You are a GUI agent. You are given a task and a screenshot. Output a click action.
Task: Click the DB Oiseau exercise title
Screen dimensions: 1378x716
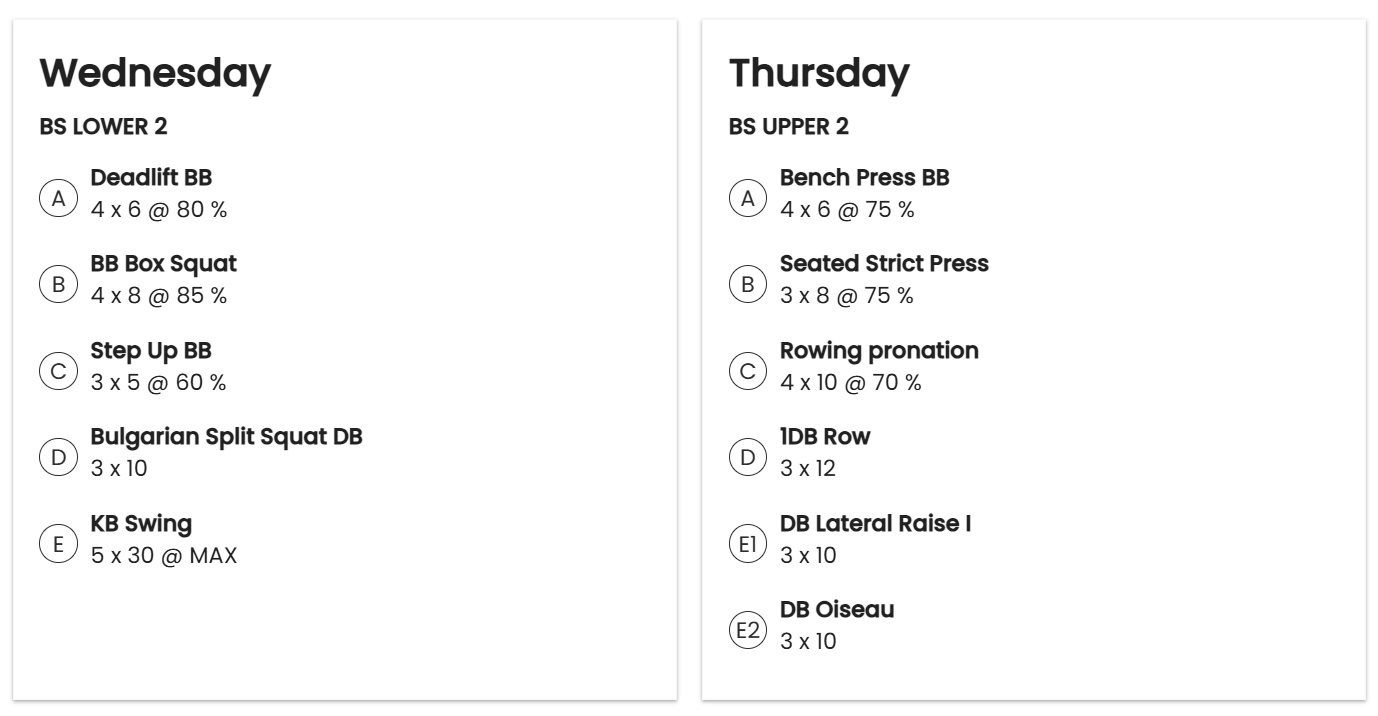837,610
